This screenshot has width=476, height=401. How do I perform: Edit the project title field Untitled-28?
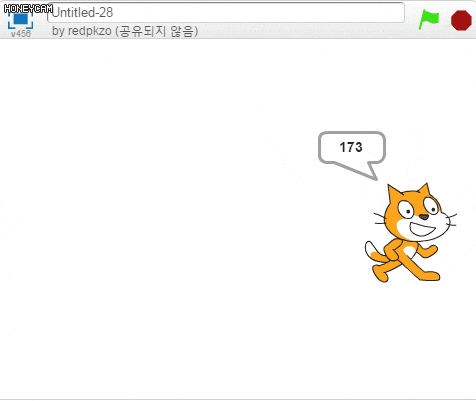(226, 13)
